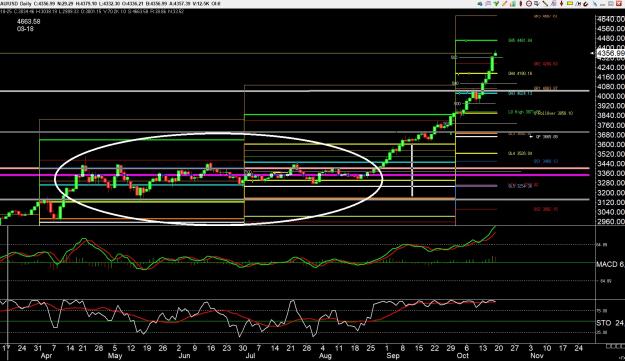Open the purple chat bubble toolbar icon
This screenshot has height=361, width=625.
[488, 4]
